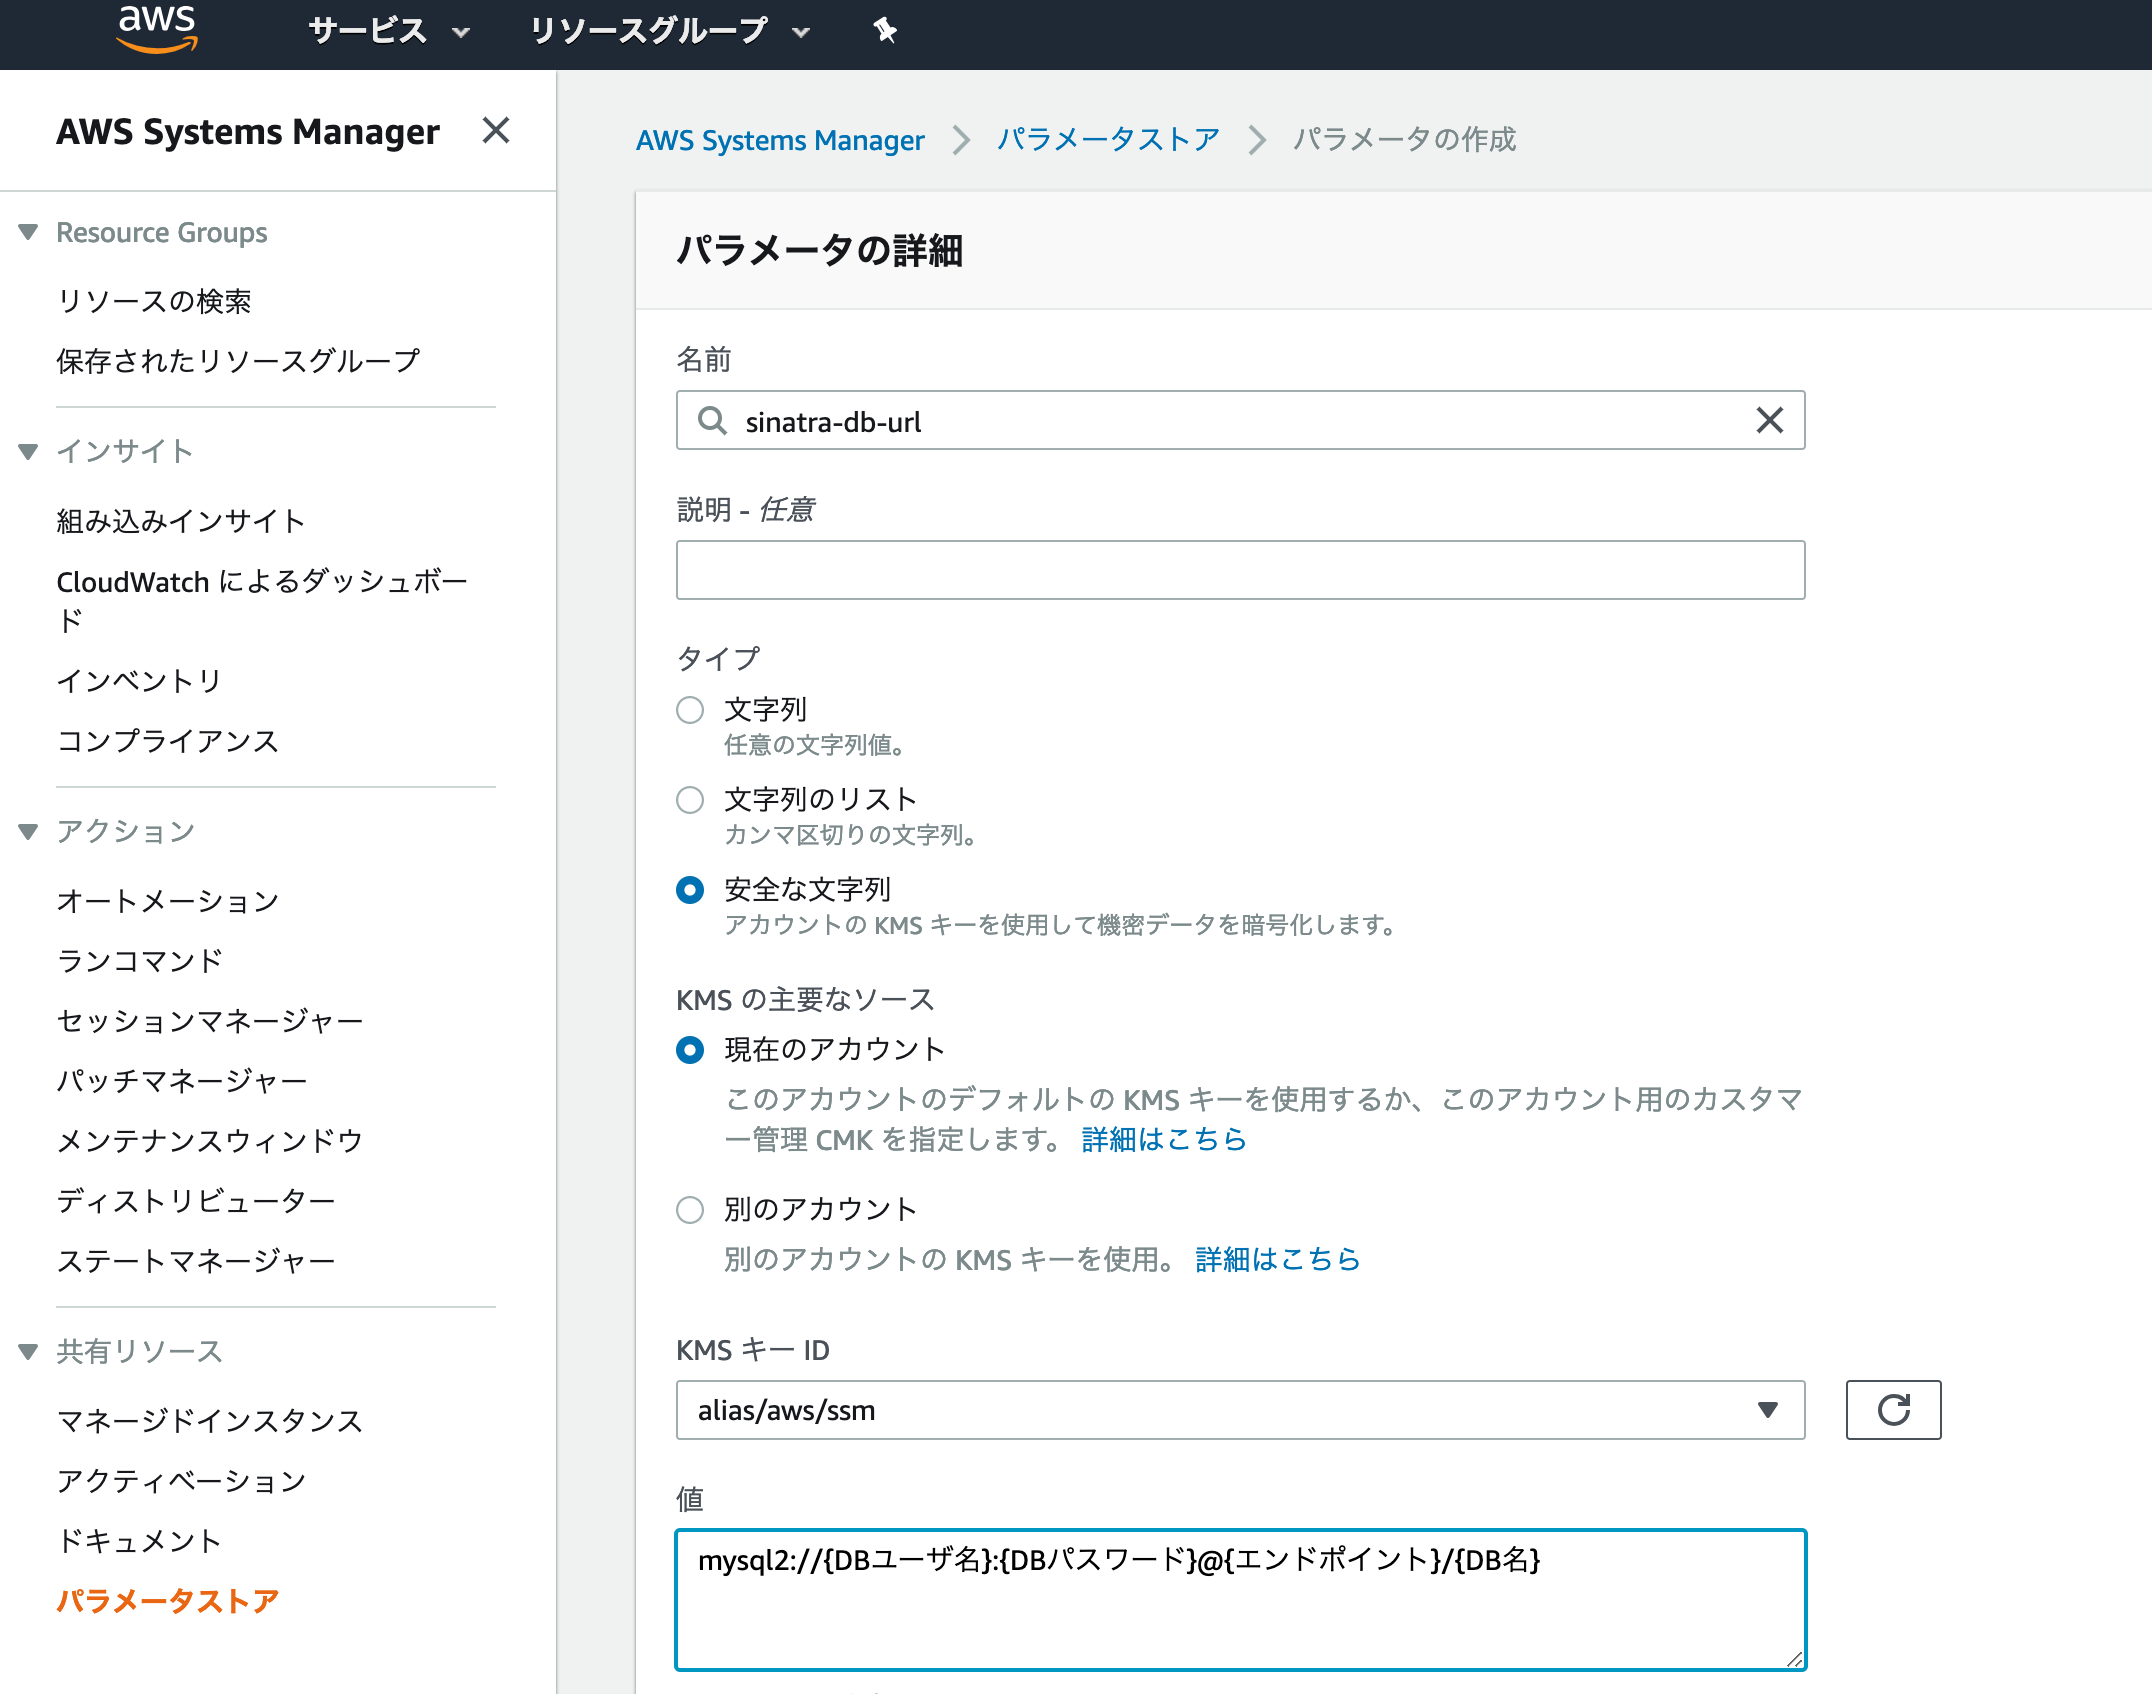Refresh the KMS key ID list
Image resolution: width=2152 pixels, height=1694 pixels.
pyautogui.click(x=1893, y=1410)
